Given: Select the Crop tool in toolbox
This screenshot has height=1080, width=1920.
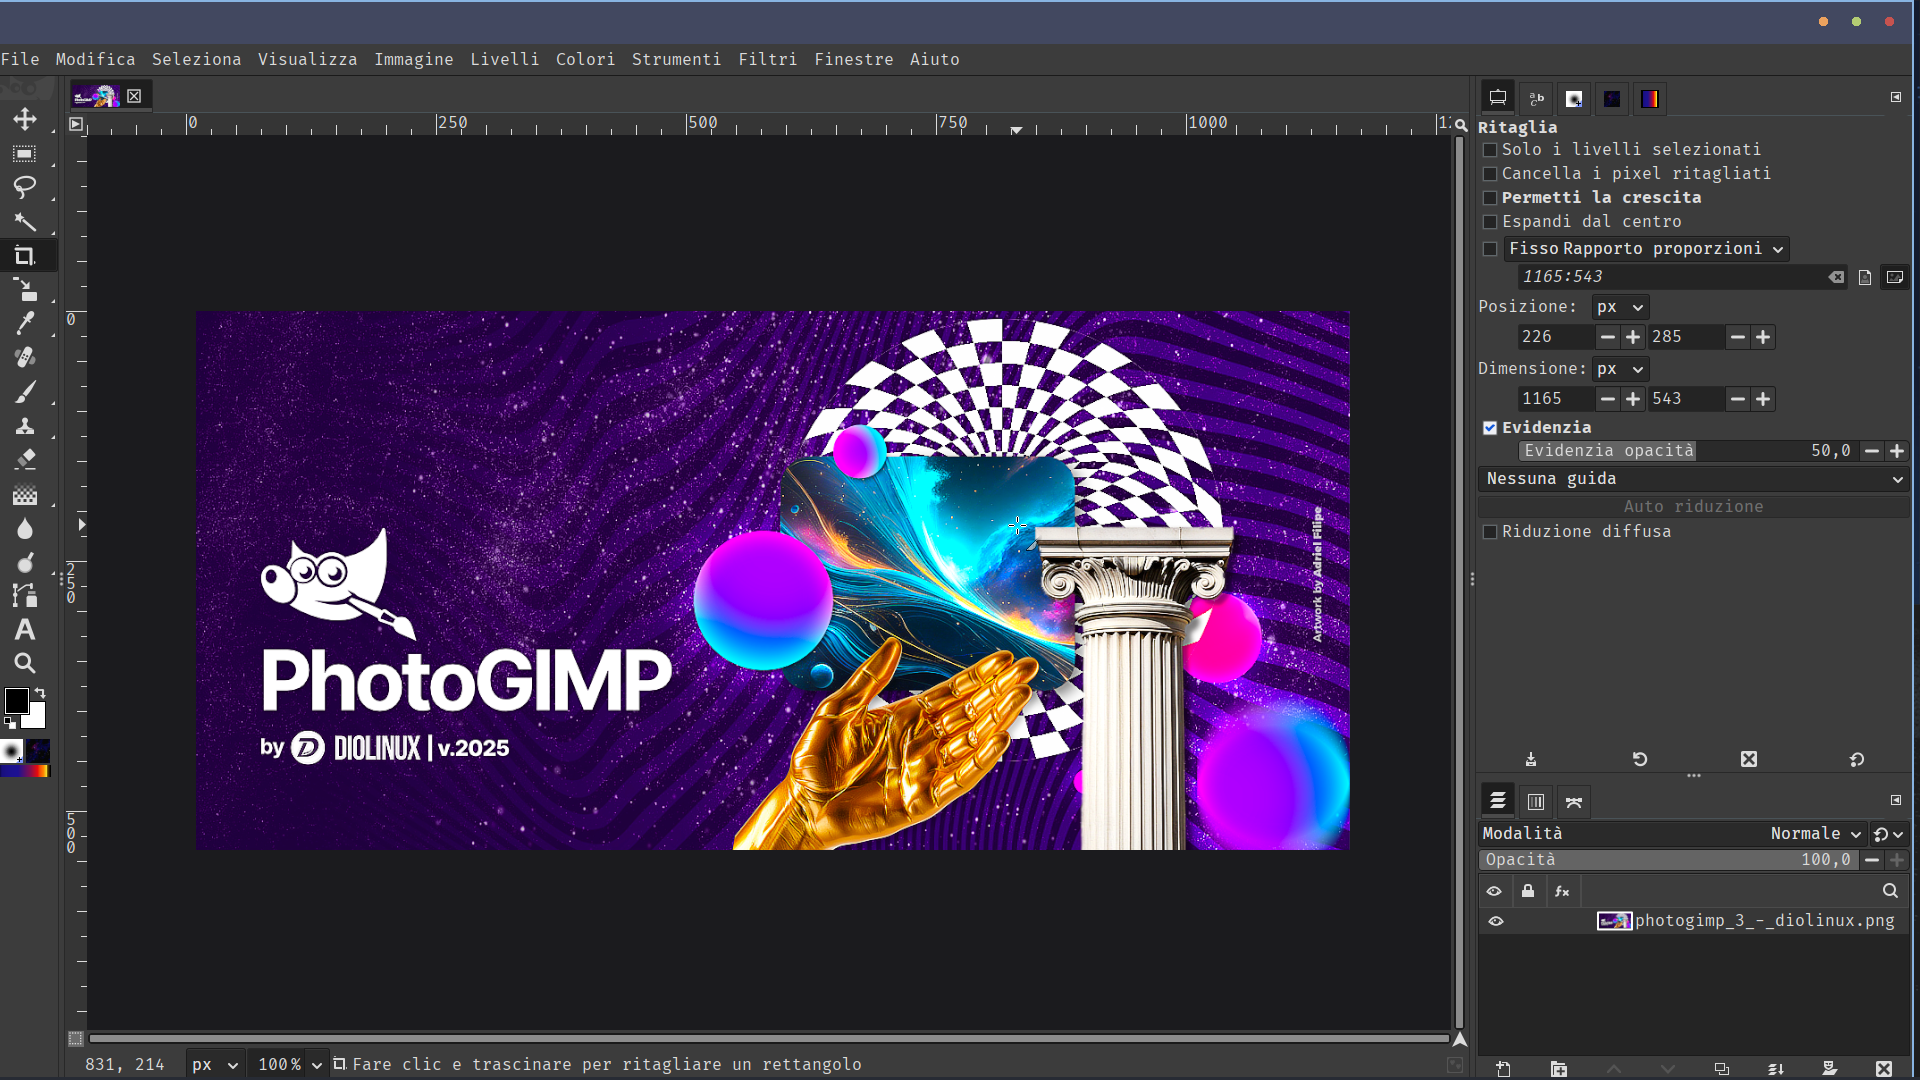Looking at the screenshot, I should 25,256.
